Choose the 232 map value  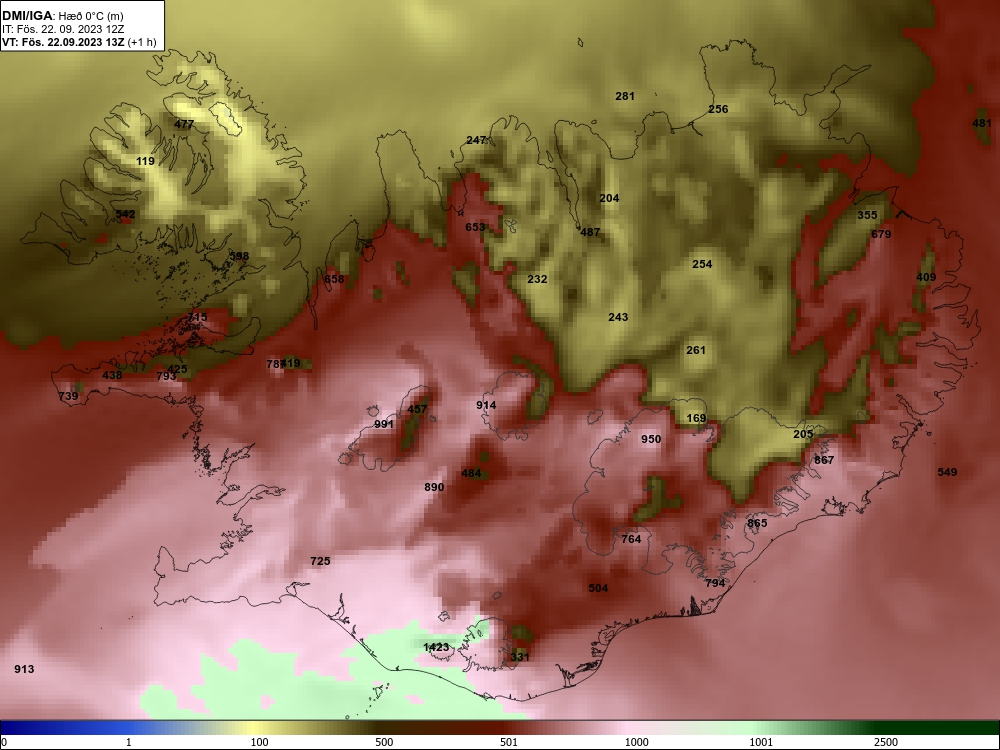click(x=537, y=279)
